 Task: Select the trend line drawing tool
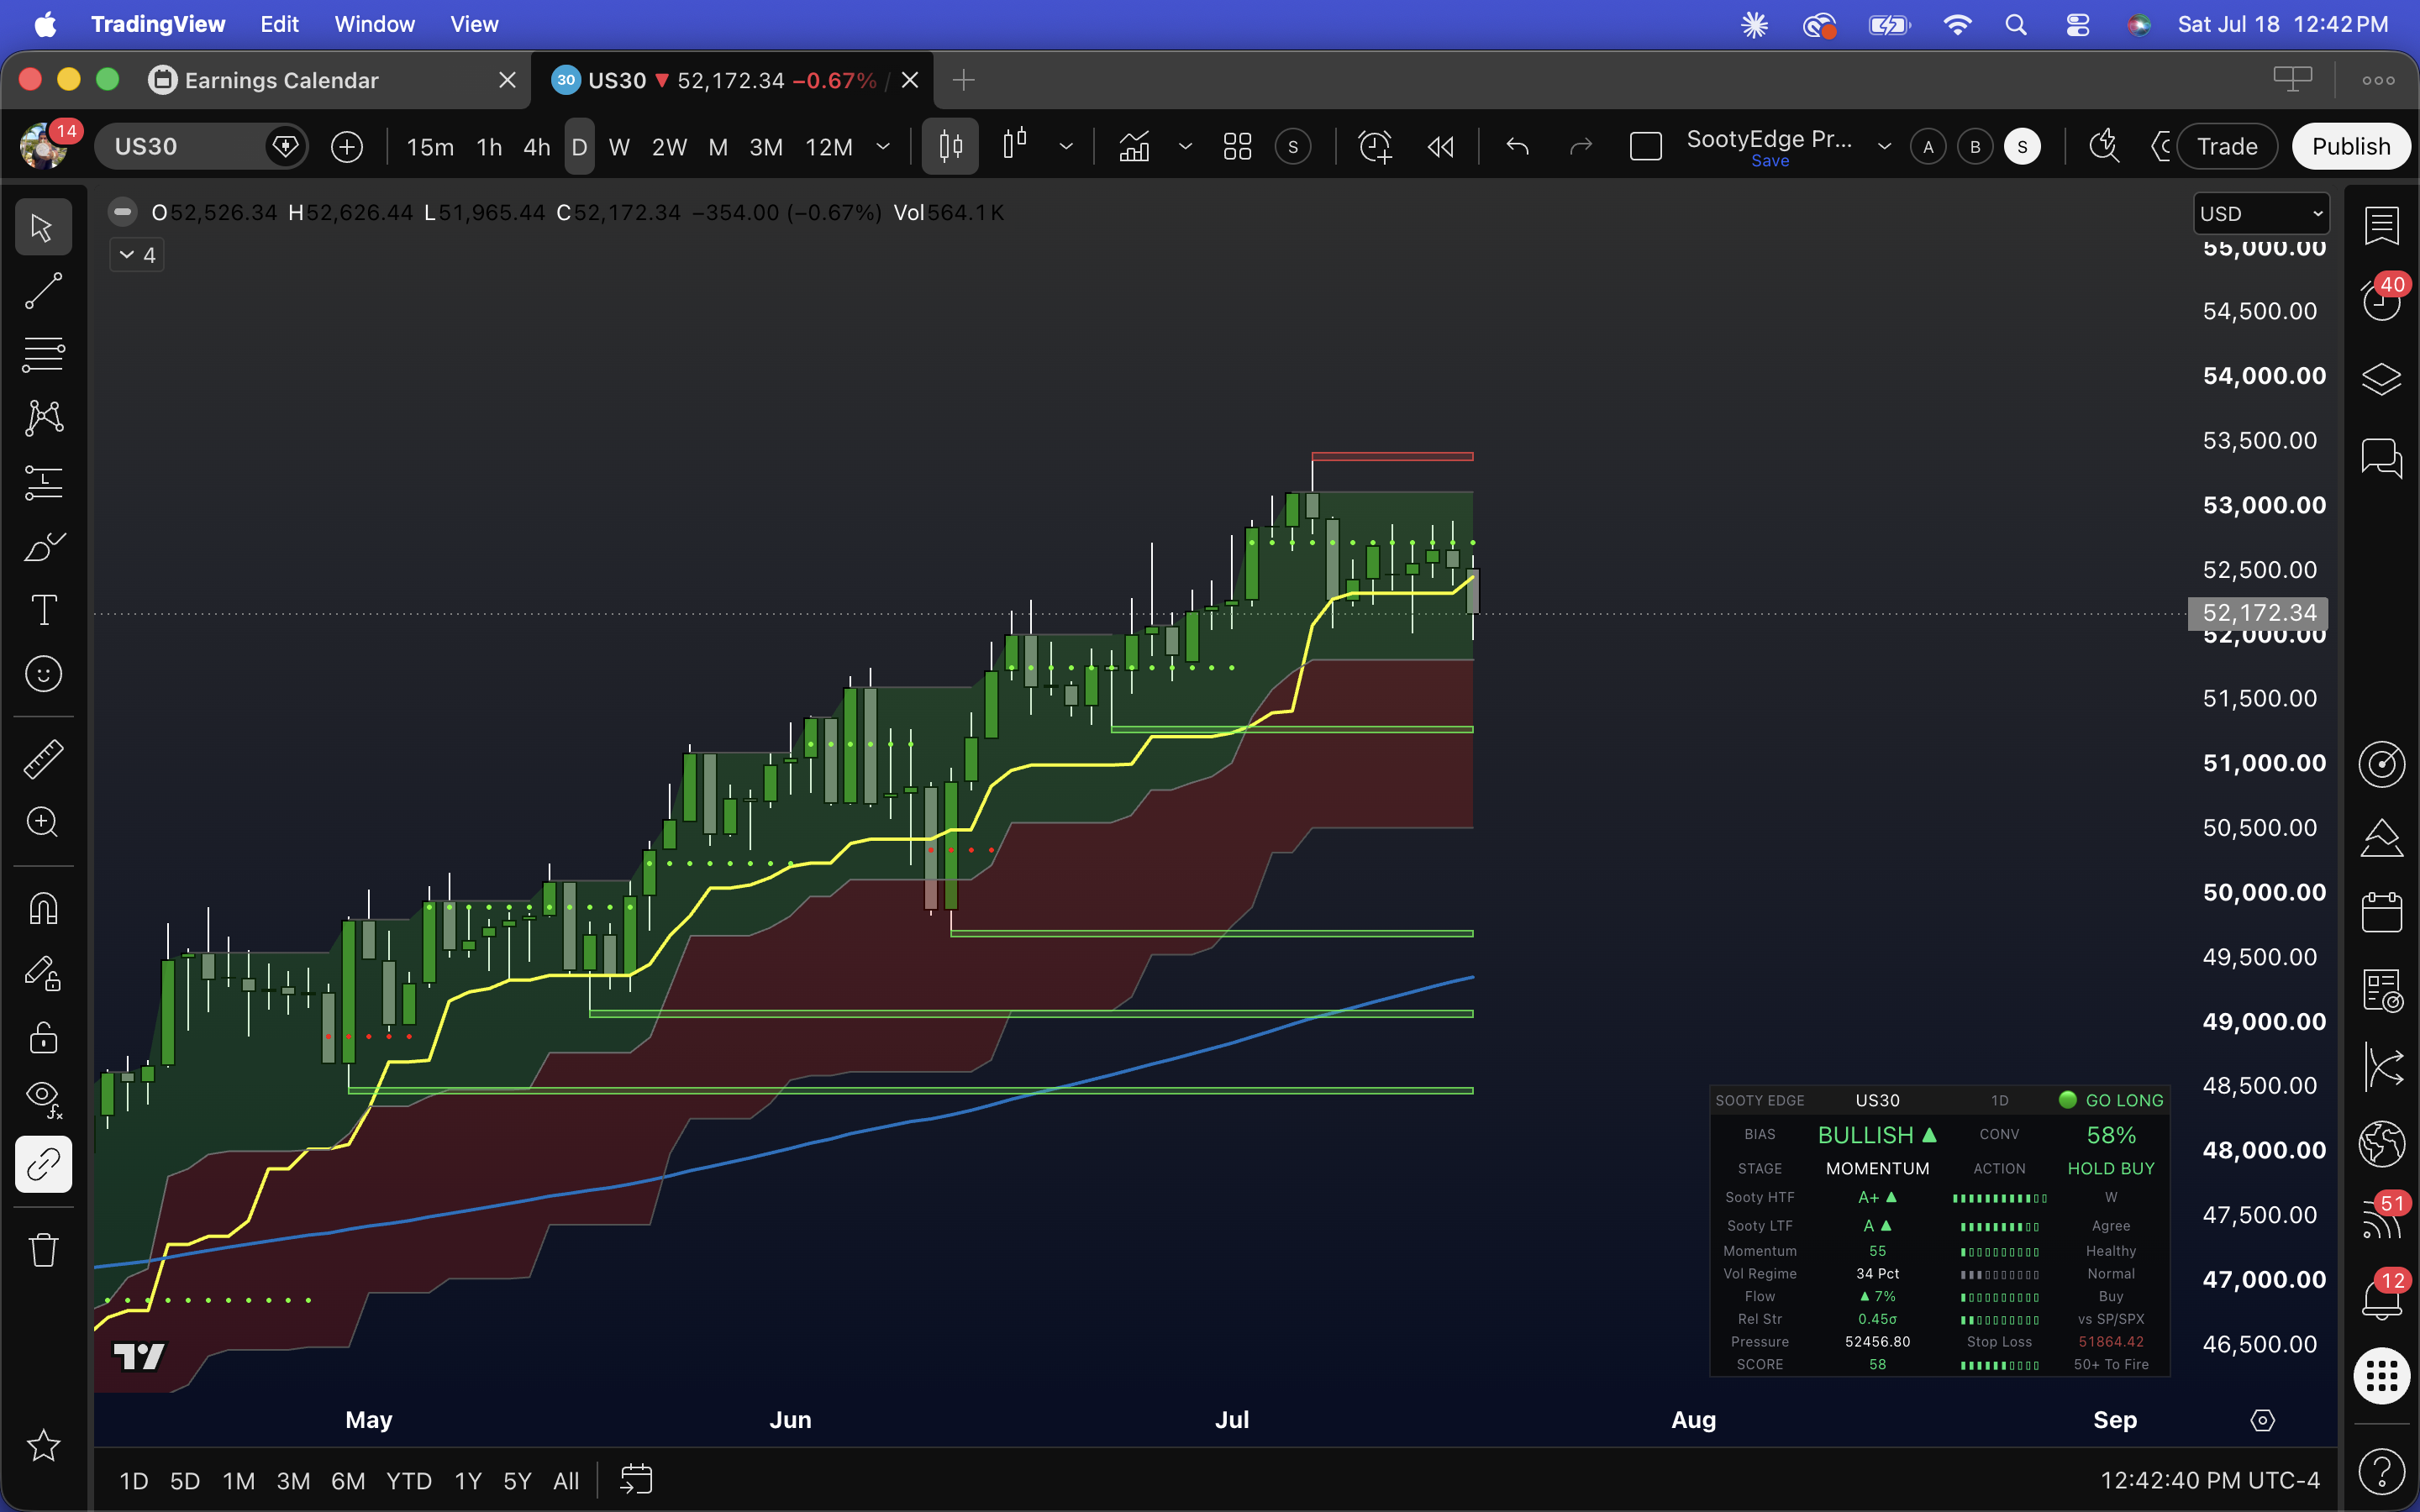pyautogui.click(x=43, y=291)
